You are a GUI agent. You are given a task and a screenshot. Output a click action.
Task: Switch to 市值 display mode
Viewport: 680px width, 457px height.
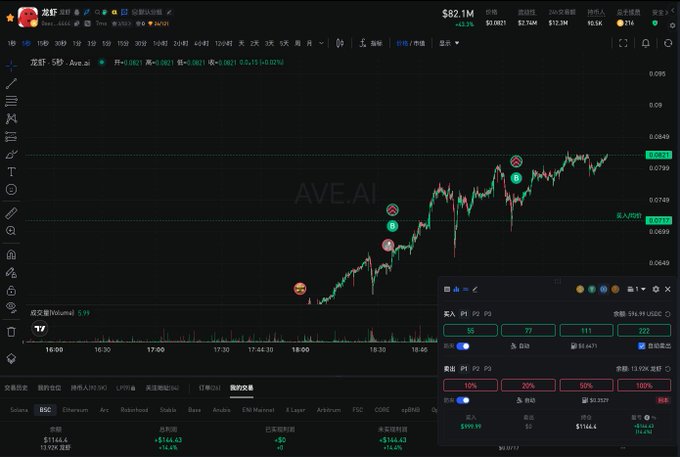(418, 43)
